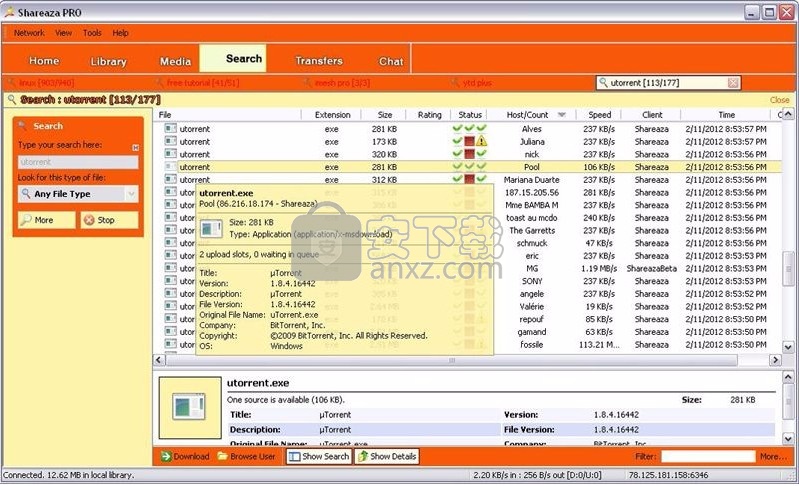799x486 pixels.
Task: Open the Tools menu
Action: (x=92, y=33)
